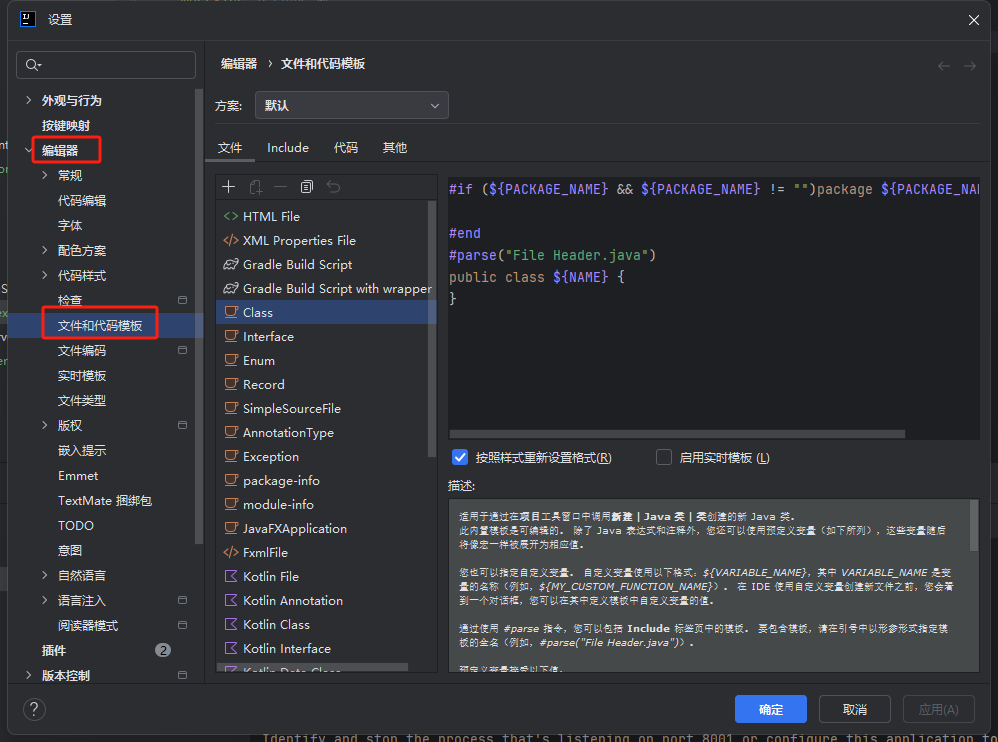This screenshot has width=998, height=742.
Task: Click the code editor horizontal scrollbar
Action: click(x=677, y=434)
